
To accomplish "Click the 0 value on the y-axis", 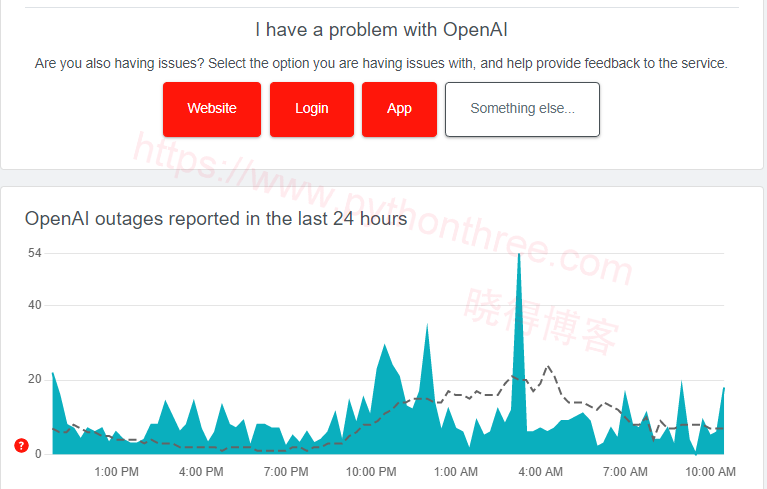I will coord(38,454).
